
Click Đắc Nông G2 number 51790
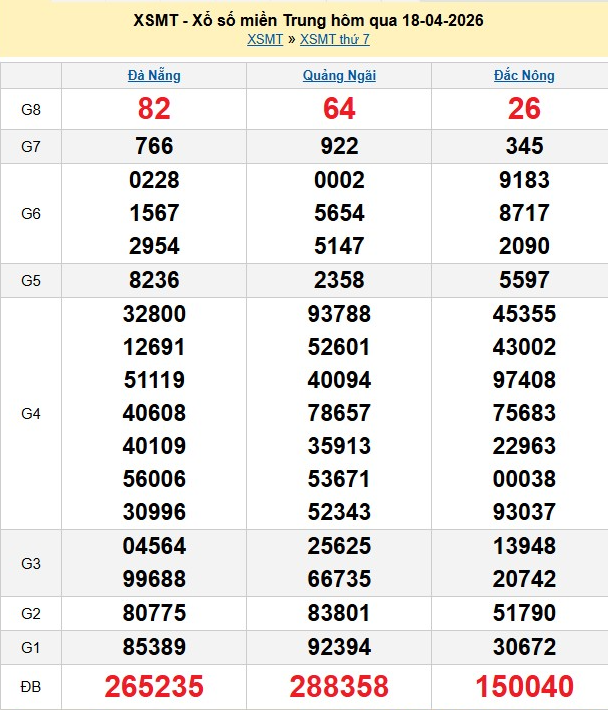pyautogui.click(x=524, y=612)
